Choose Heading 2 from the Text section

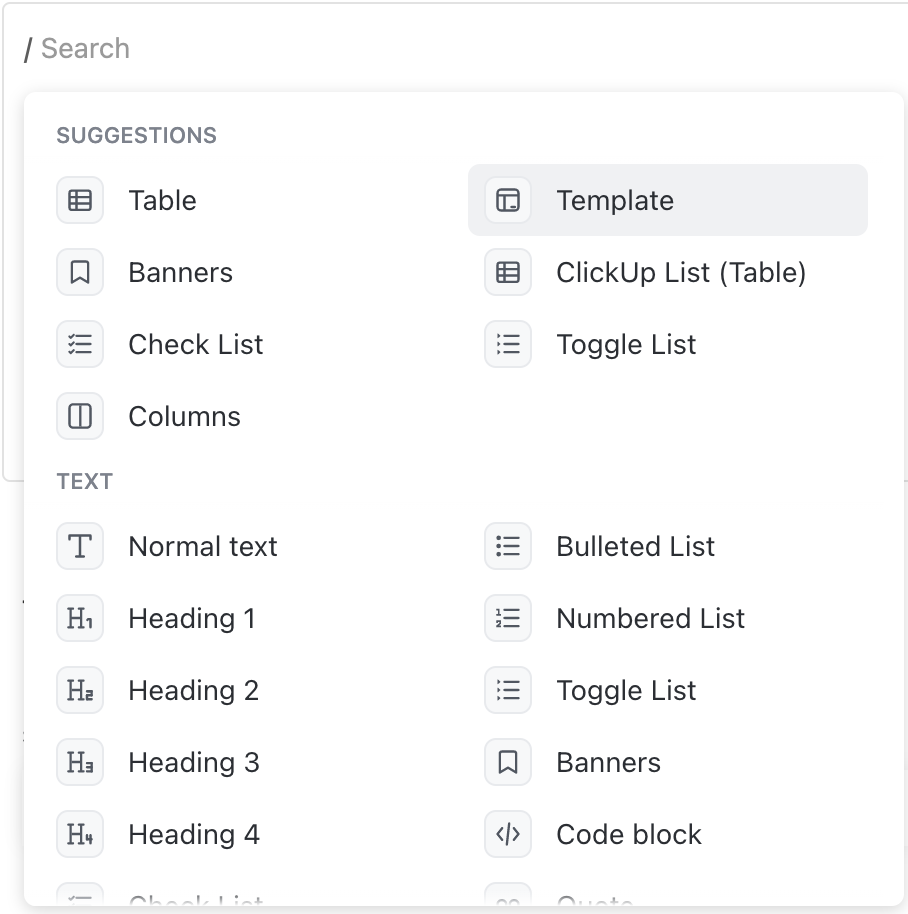(193, 690)
